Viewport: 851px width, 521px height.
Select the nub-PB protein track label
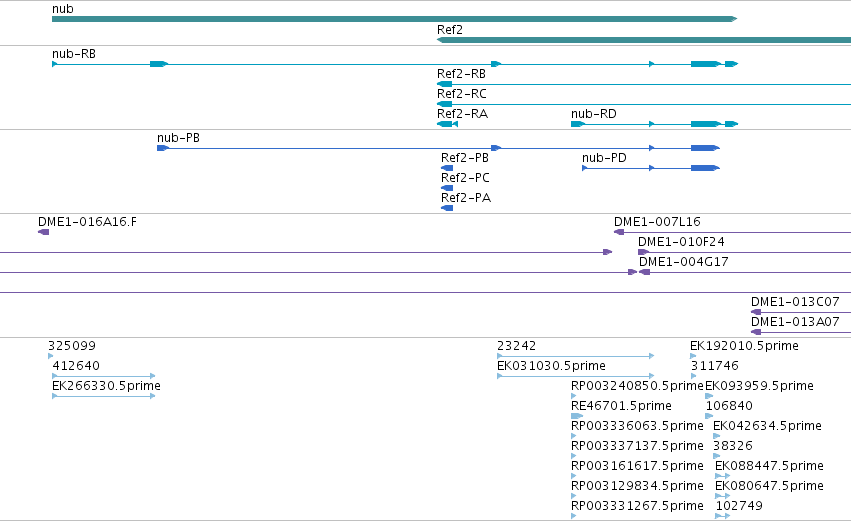point(179,138)
